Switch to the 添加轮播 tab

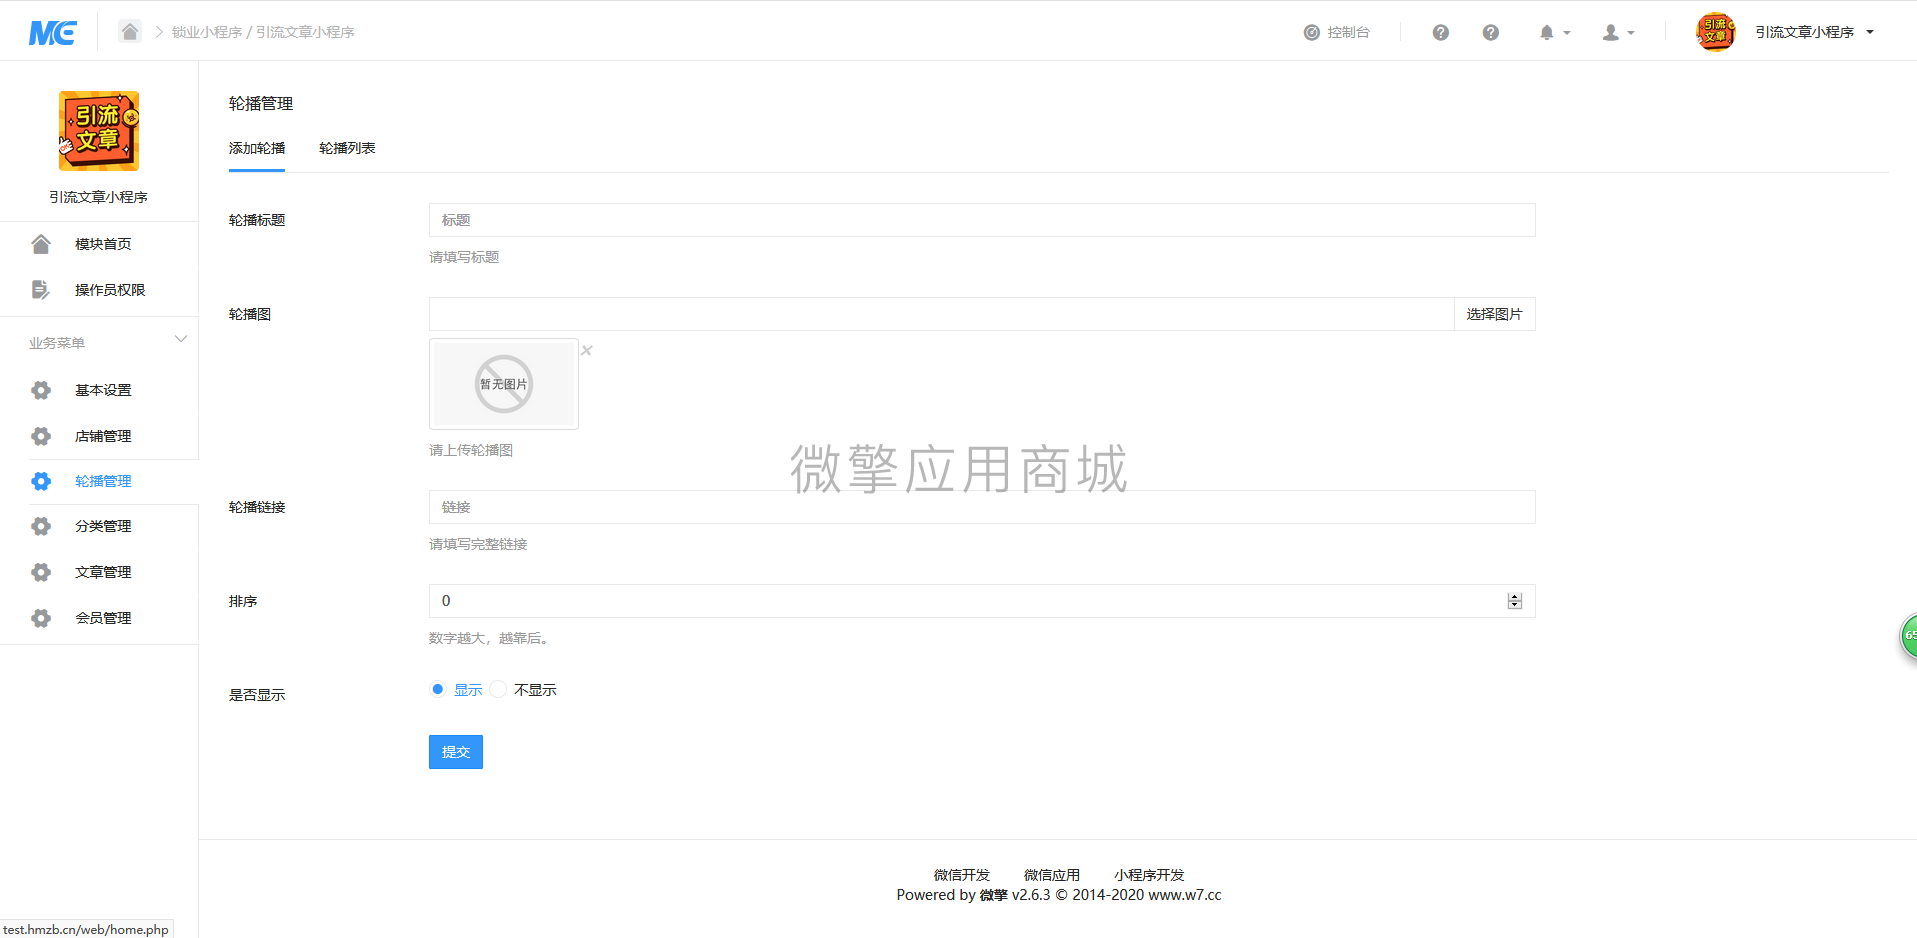[257, 148]
